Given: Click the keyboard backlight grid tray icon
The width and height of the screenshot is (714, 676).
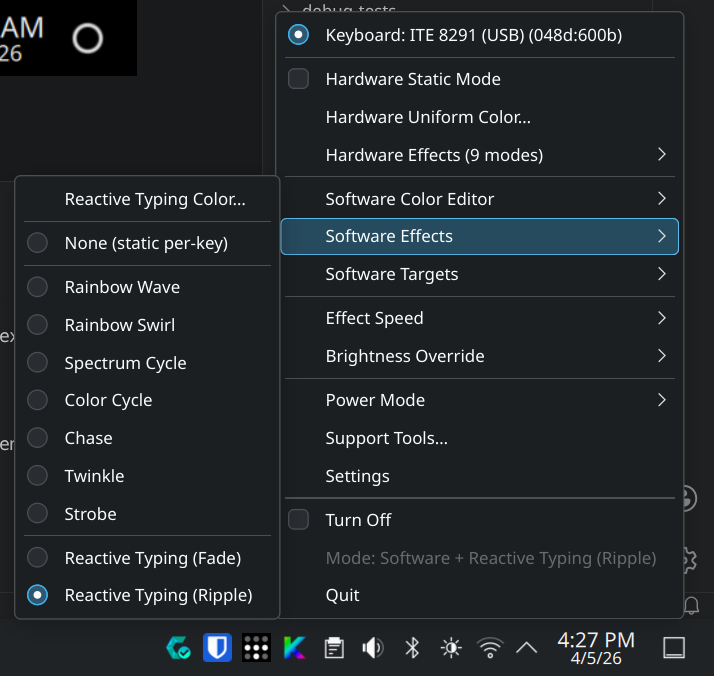Looking at the screenshot, I should [x=256, y=647].
